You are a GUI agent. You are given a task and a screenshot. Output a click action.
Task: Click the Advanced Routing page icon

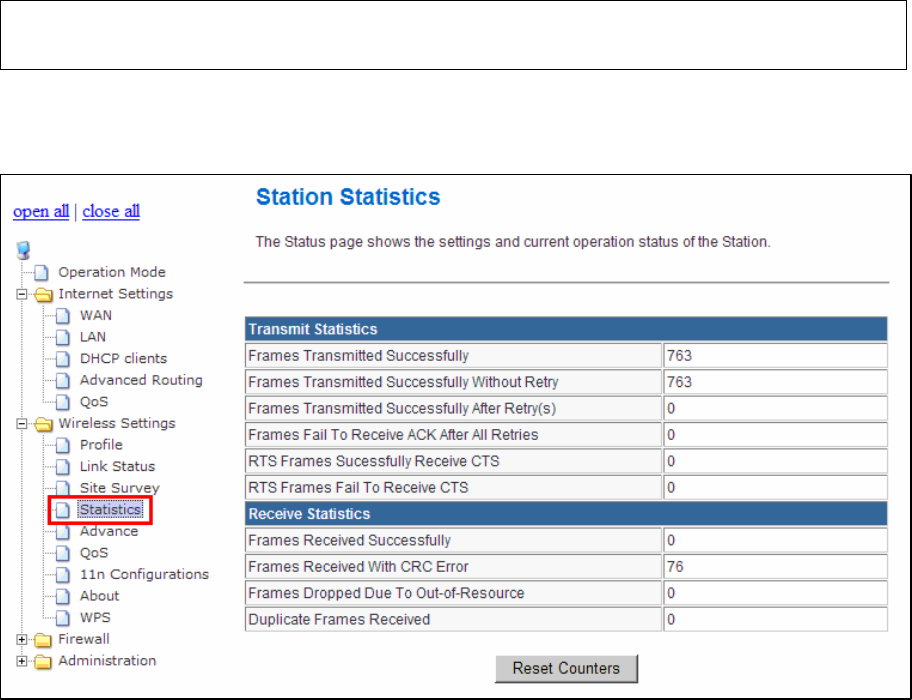coord(62,380)
